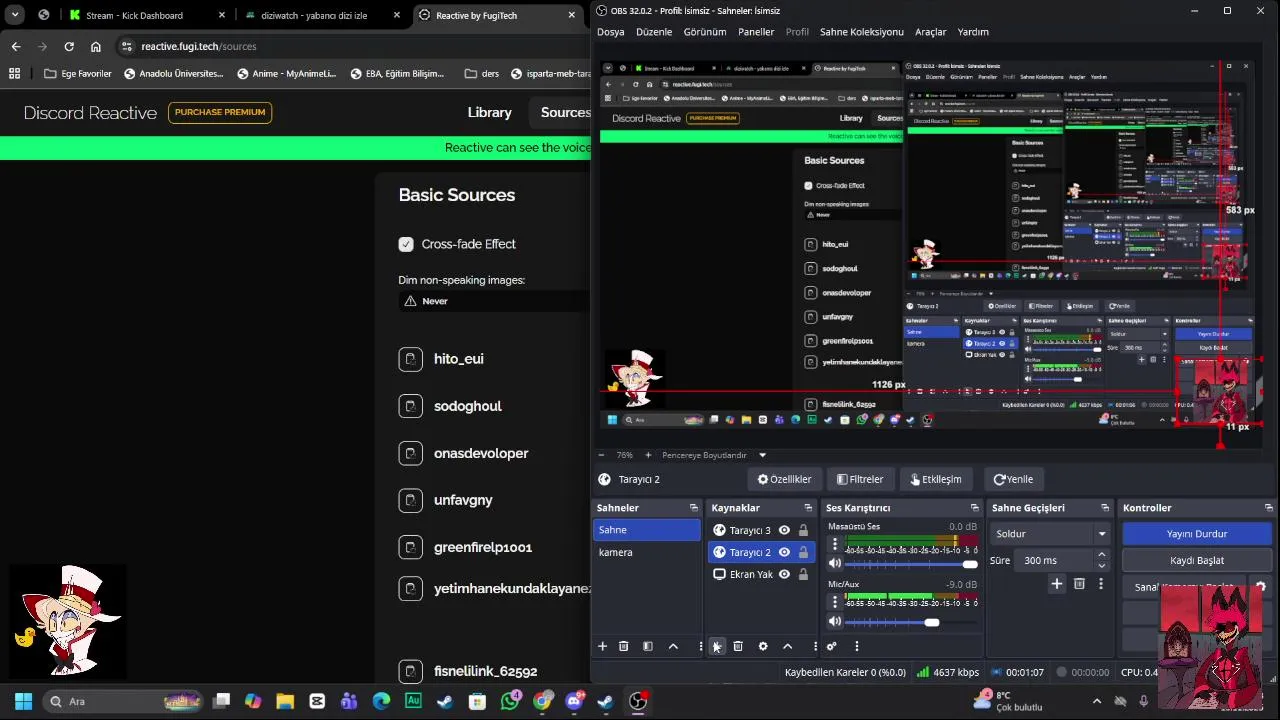Click PURCHASE PREMIUM in Discord Reactive

click(x=220, y=112)
